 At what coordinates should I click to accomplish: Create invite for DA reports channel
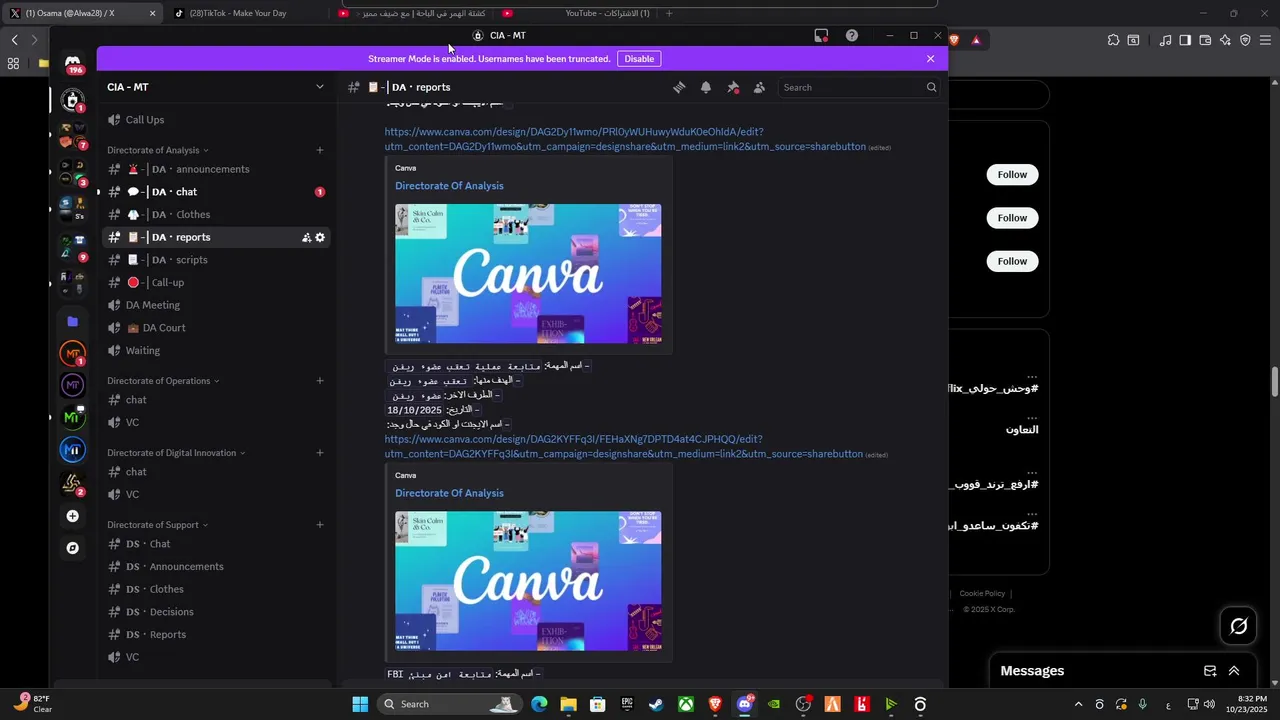(x=306, y=237)
